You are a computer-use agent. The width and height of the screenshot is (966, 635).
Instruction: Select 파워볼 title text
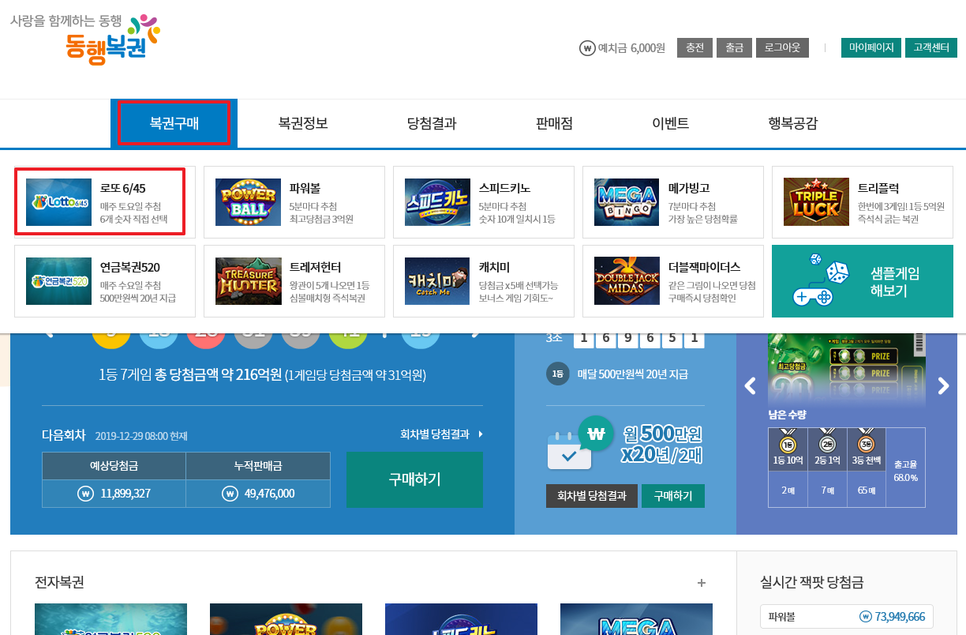pyautogui.click(x=305, y=188)
